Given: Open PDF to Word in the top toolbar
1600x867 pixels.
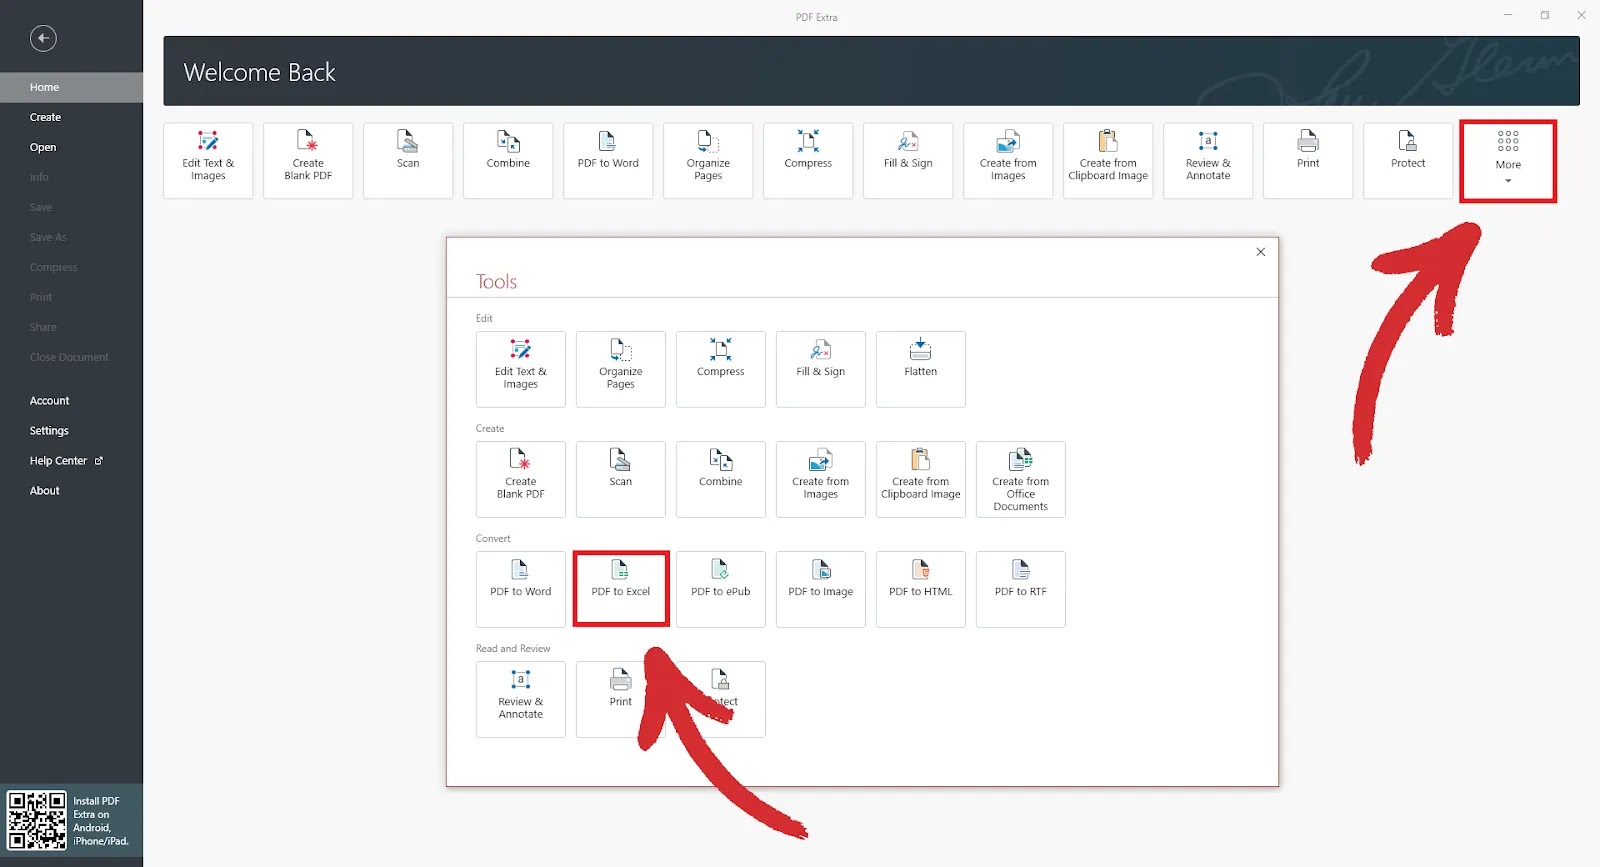Looking at the screenshot, I should pos(608,160).
